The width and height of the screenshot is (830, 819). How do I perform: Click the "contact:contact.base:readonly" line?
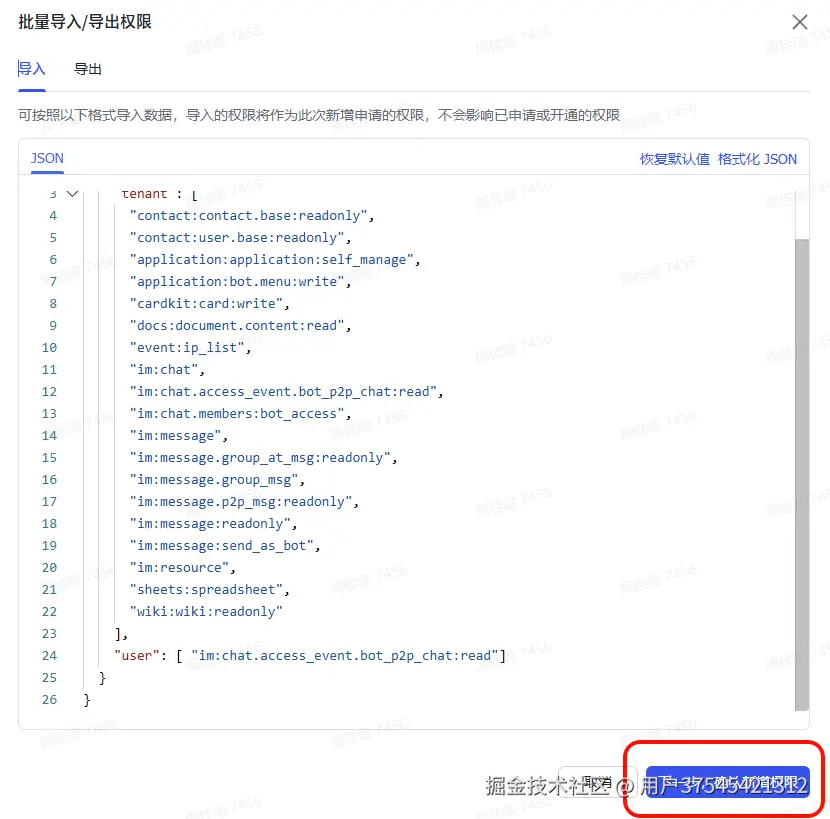[x=252, y=215]
